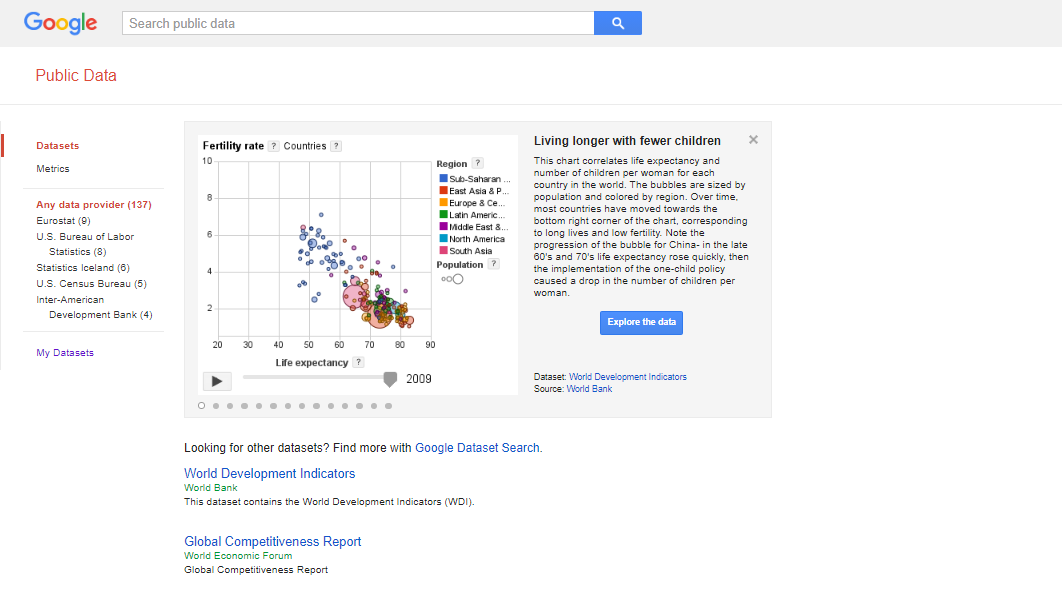Click the Life expectancy help icon
This screenshot has width=1062, height=589.
click(x=358, y=363)
